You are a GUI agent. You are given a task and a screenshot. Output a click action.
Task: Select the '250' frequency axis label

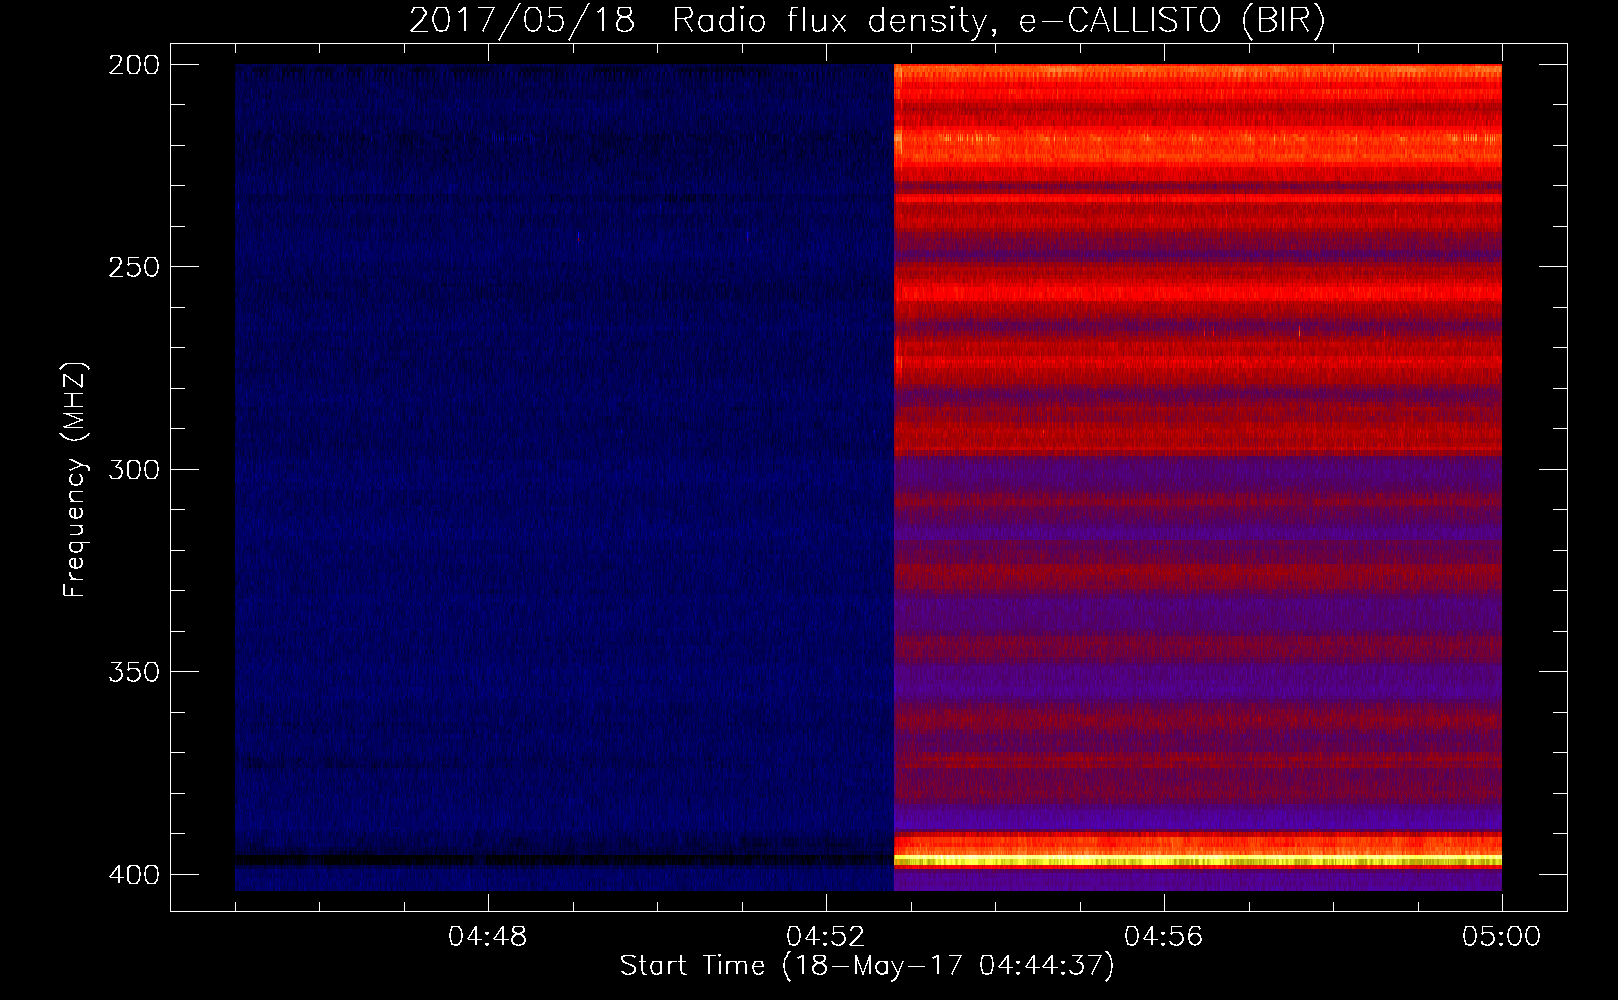pos(133,267)
